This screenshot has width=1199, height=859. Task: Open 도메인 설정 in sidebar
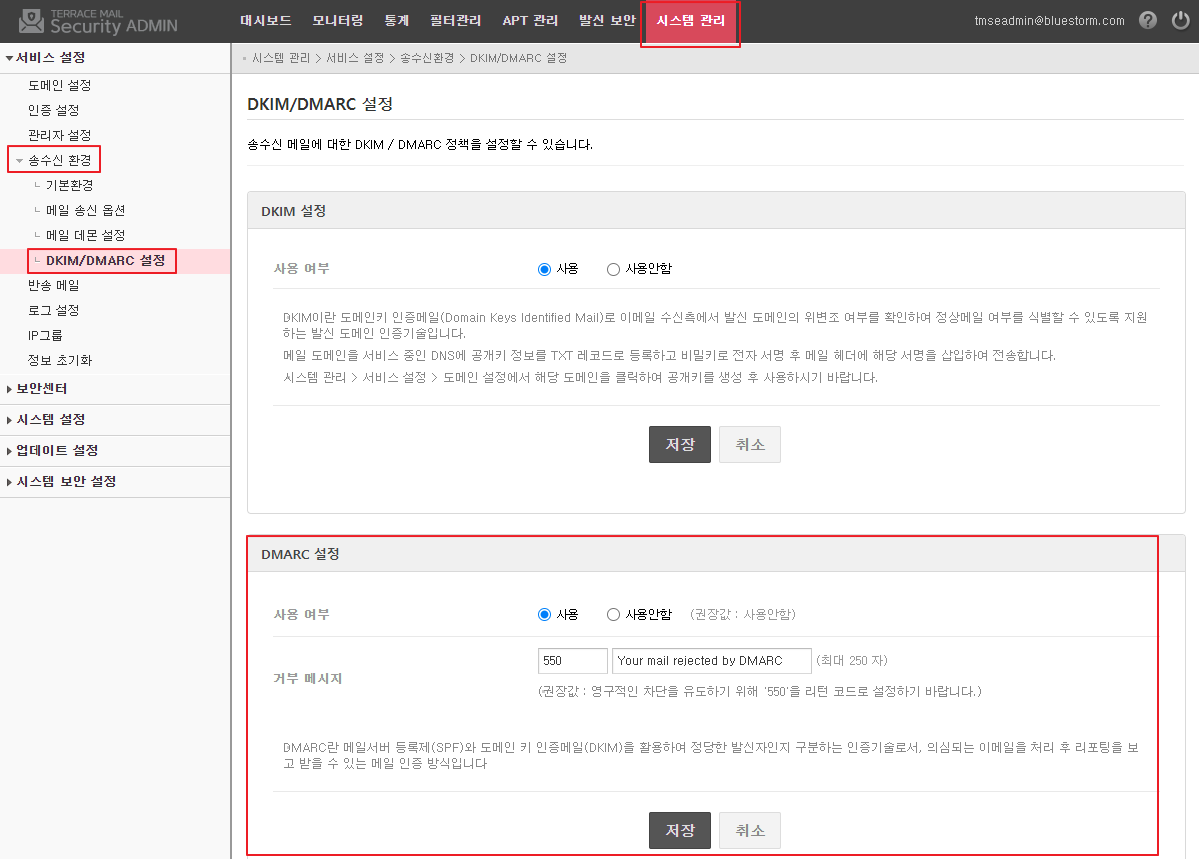[60, 85]
